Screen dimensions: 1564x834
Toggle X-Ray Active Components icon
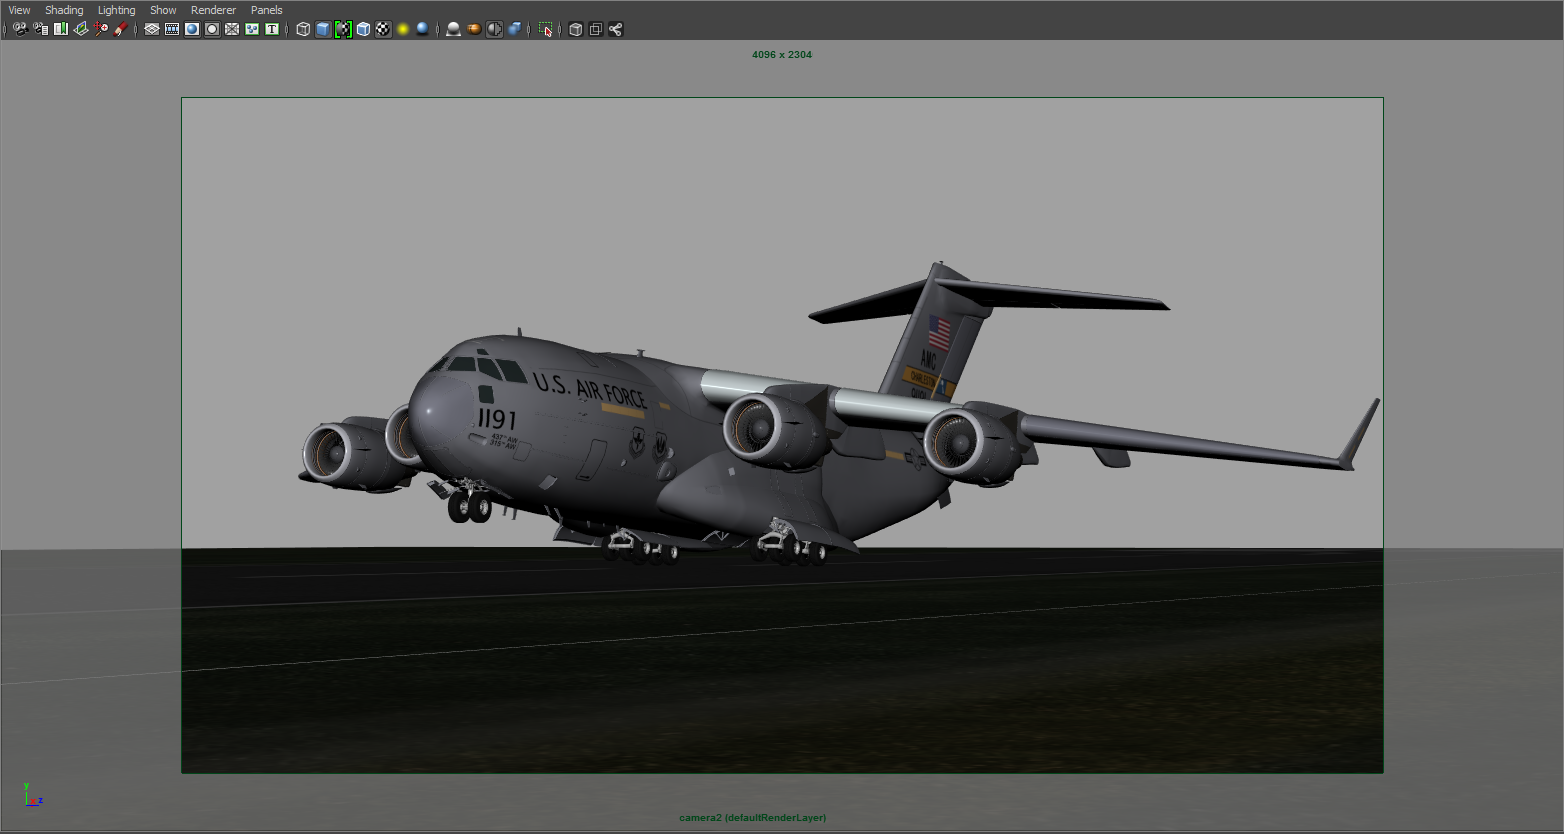tap(596, 29)
